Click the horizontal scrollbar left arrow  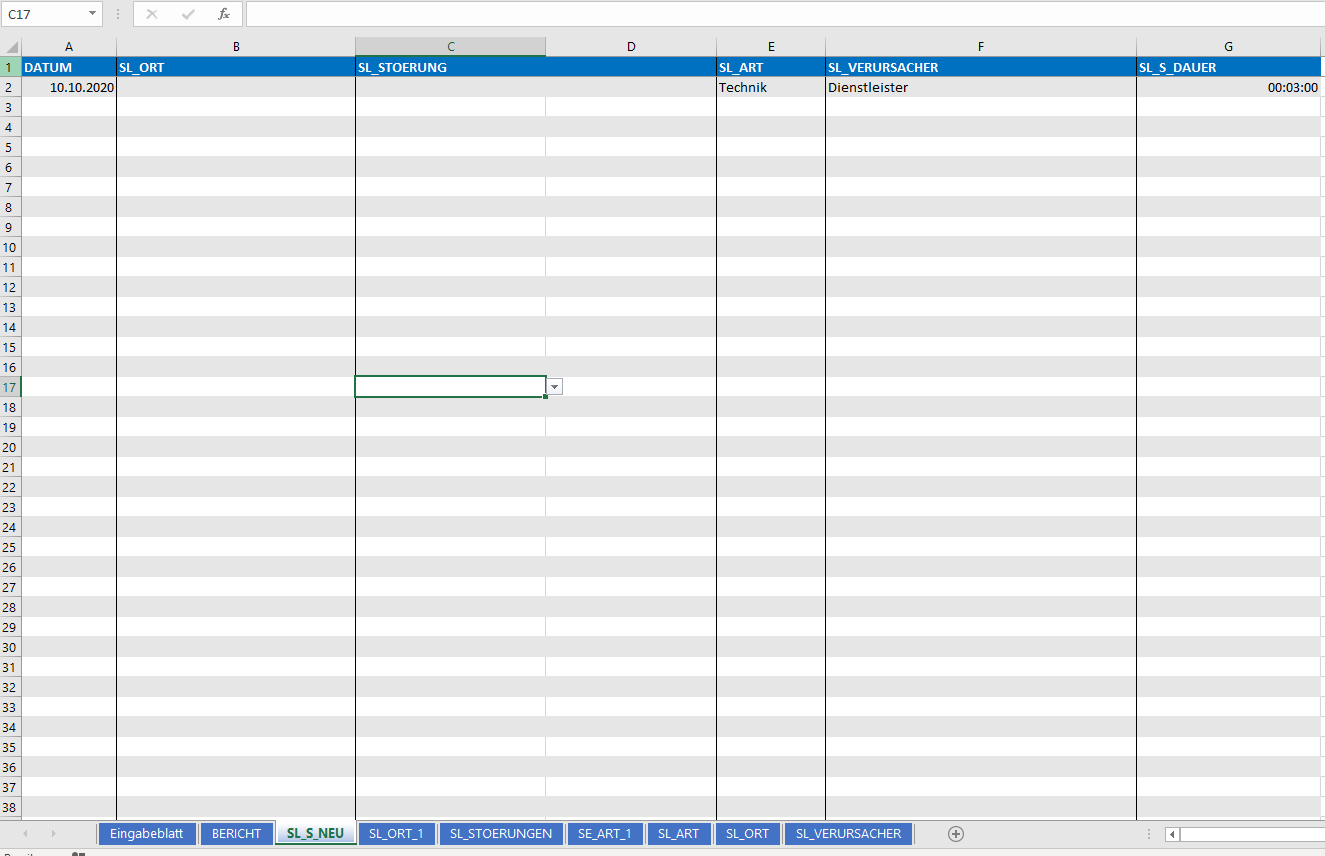(1172, 834)
